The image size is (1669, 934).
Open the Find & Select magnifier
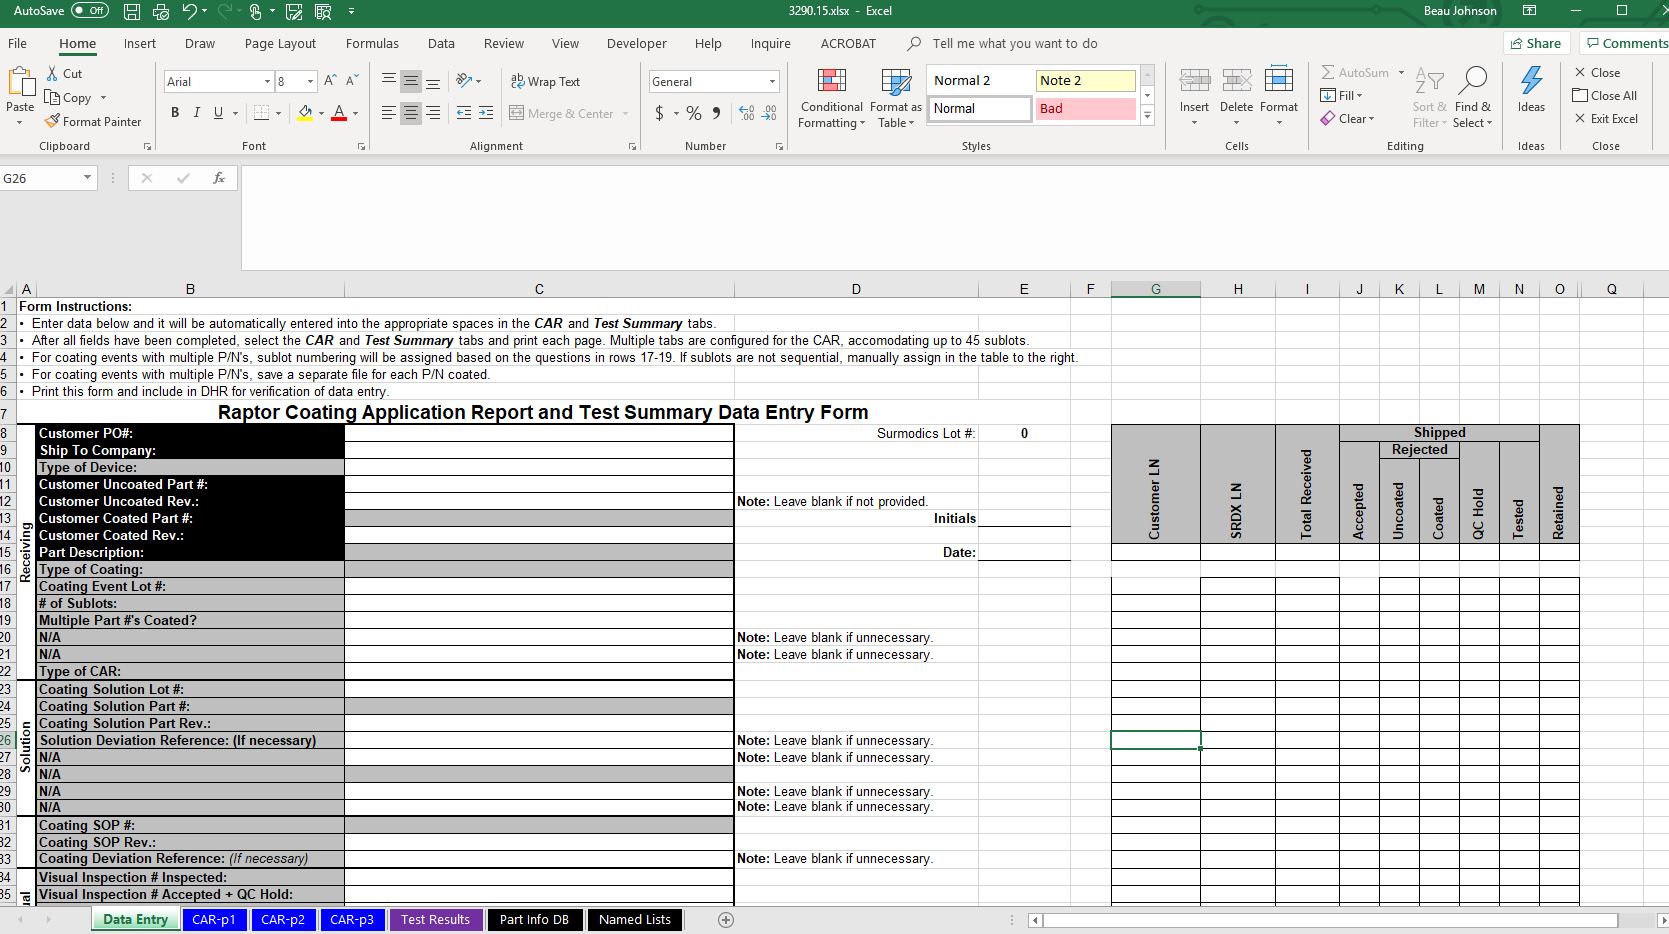pos(1473,81)
